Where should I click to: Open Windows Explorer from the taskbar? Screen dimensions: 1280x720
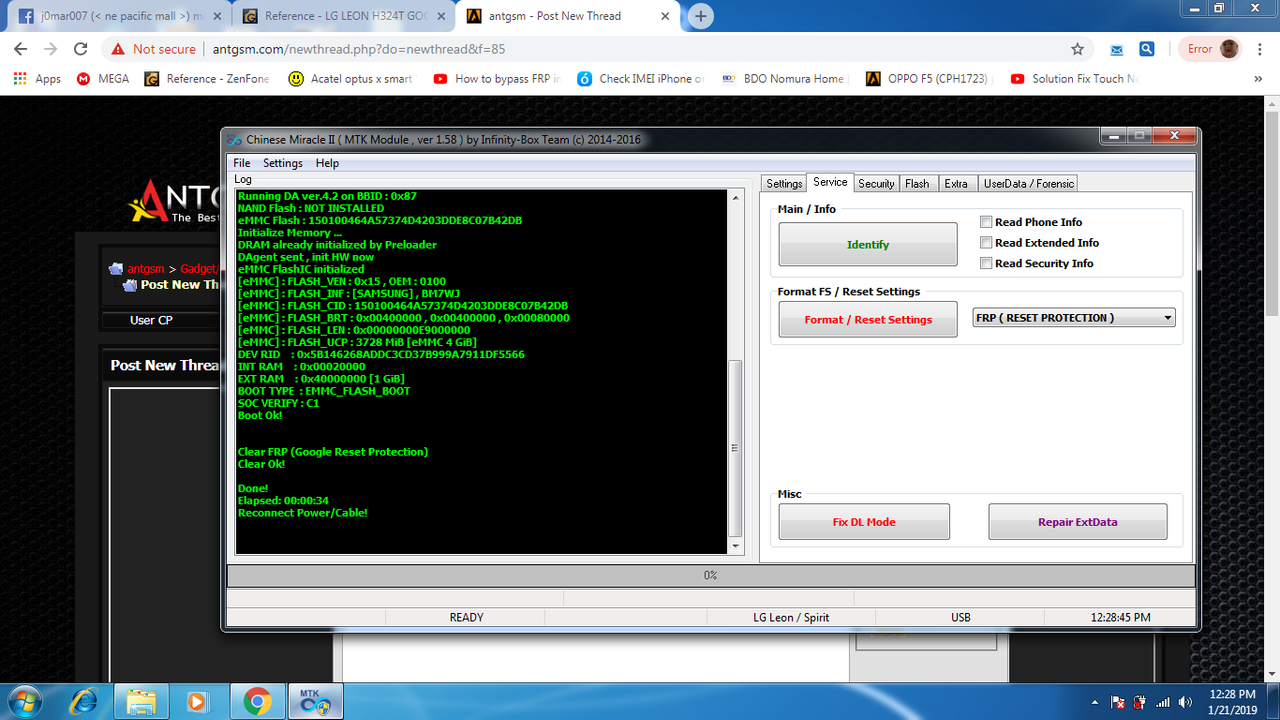pyautogui.click(x=140, y=701)
